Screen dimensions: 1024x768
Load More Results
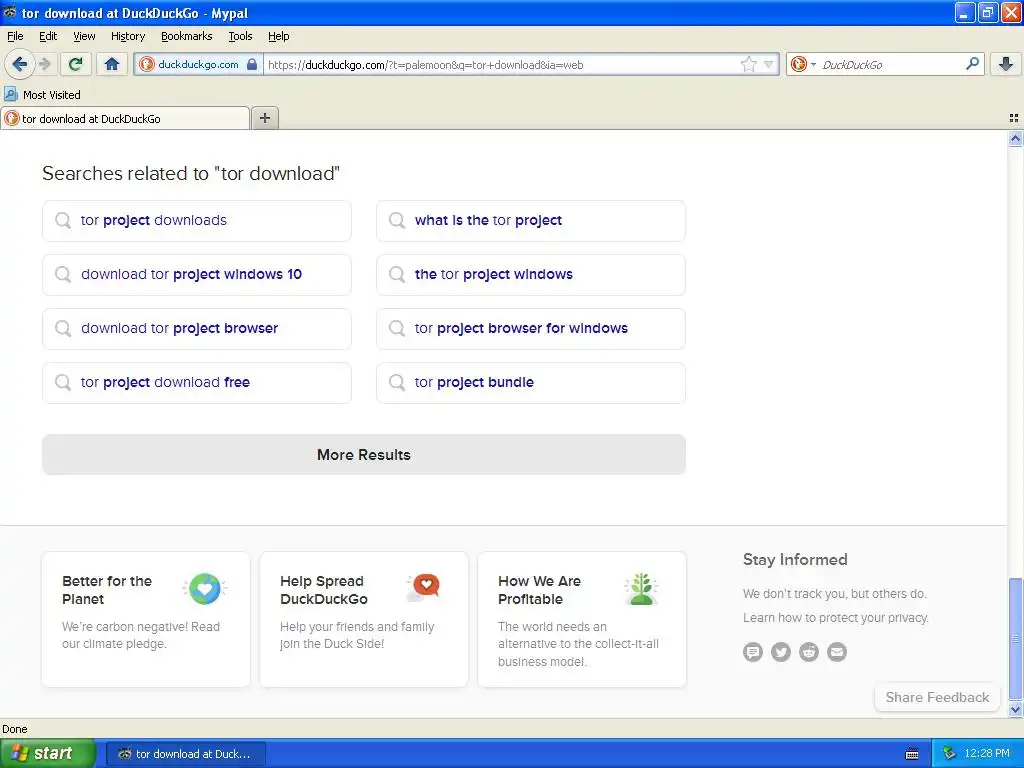(364, 455)
